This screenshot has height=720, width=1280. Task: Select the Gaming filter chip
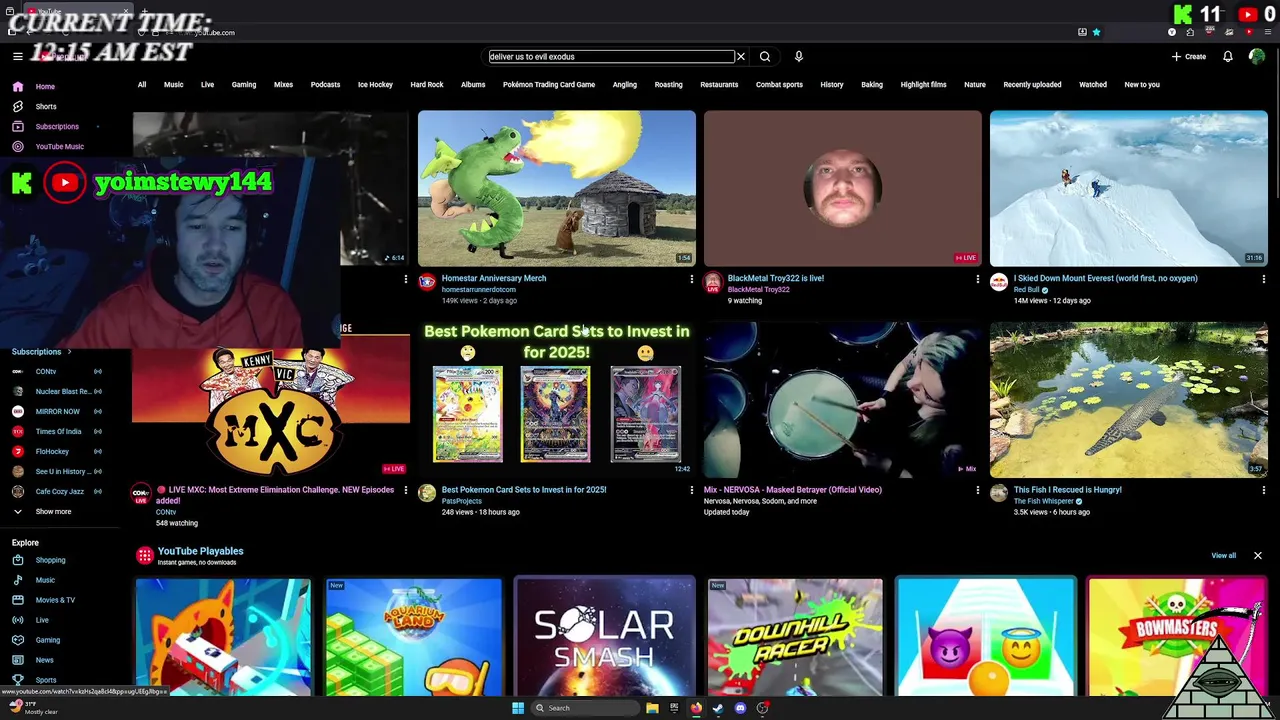coord(244,85)
